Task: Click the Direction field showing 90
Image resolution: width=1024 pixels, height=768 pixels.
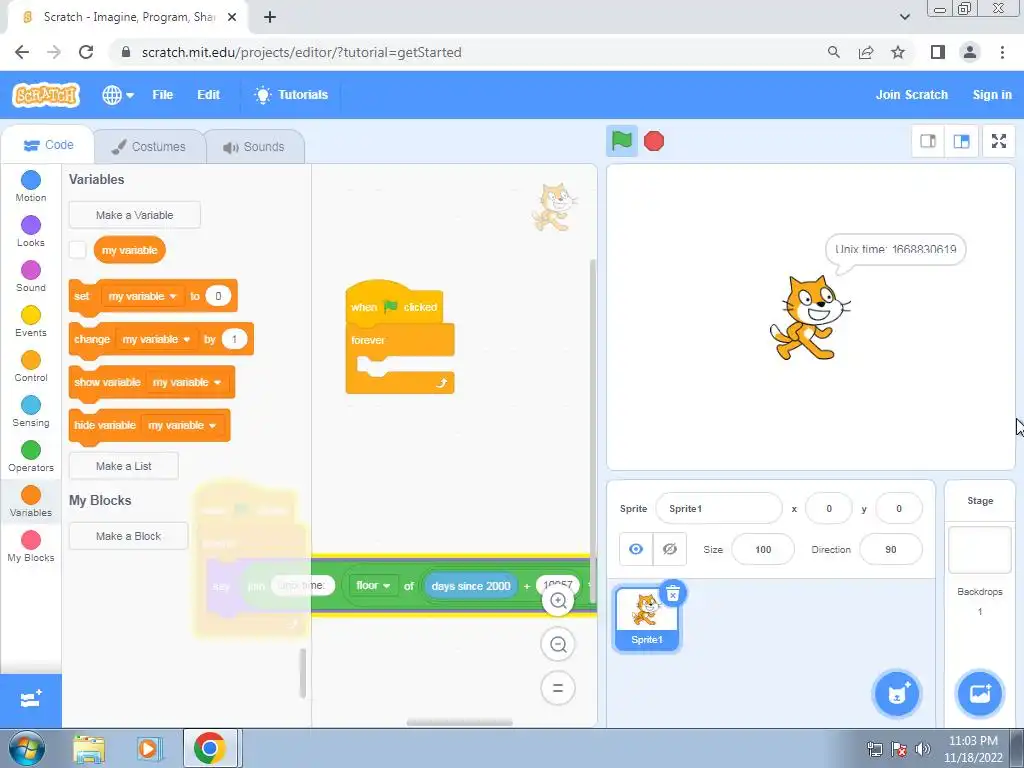Action: [891, 549]
